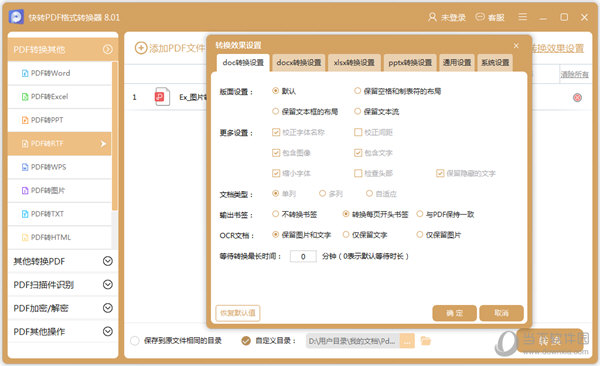Close the 转换效果设置 dialog with the X
The width and height of the screenshot is (600, 366).
pyautogui.click(x=516, y=46)
